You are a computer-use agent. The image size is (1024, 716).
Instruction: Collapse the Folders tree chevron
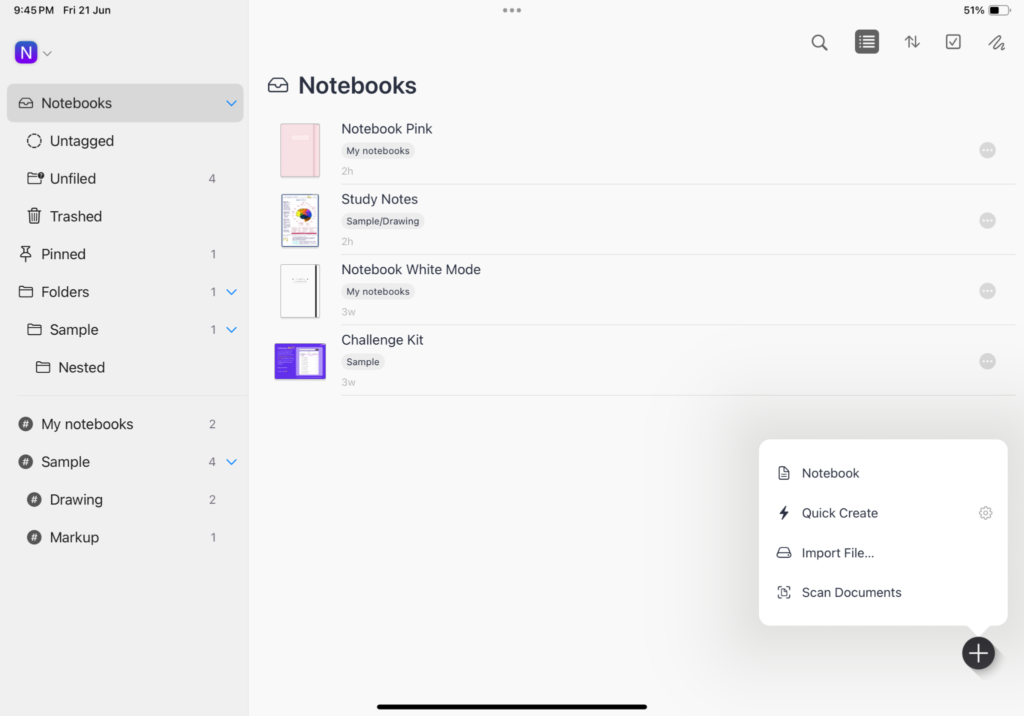pos(231,291)
